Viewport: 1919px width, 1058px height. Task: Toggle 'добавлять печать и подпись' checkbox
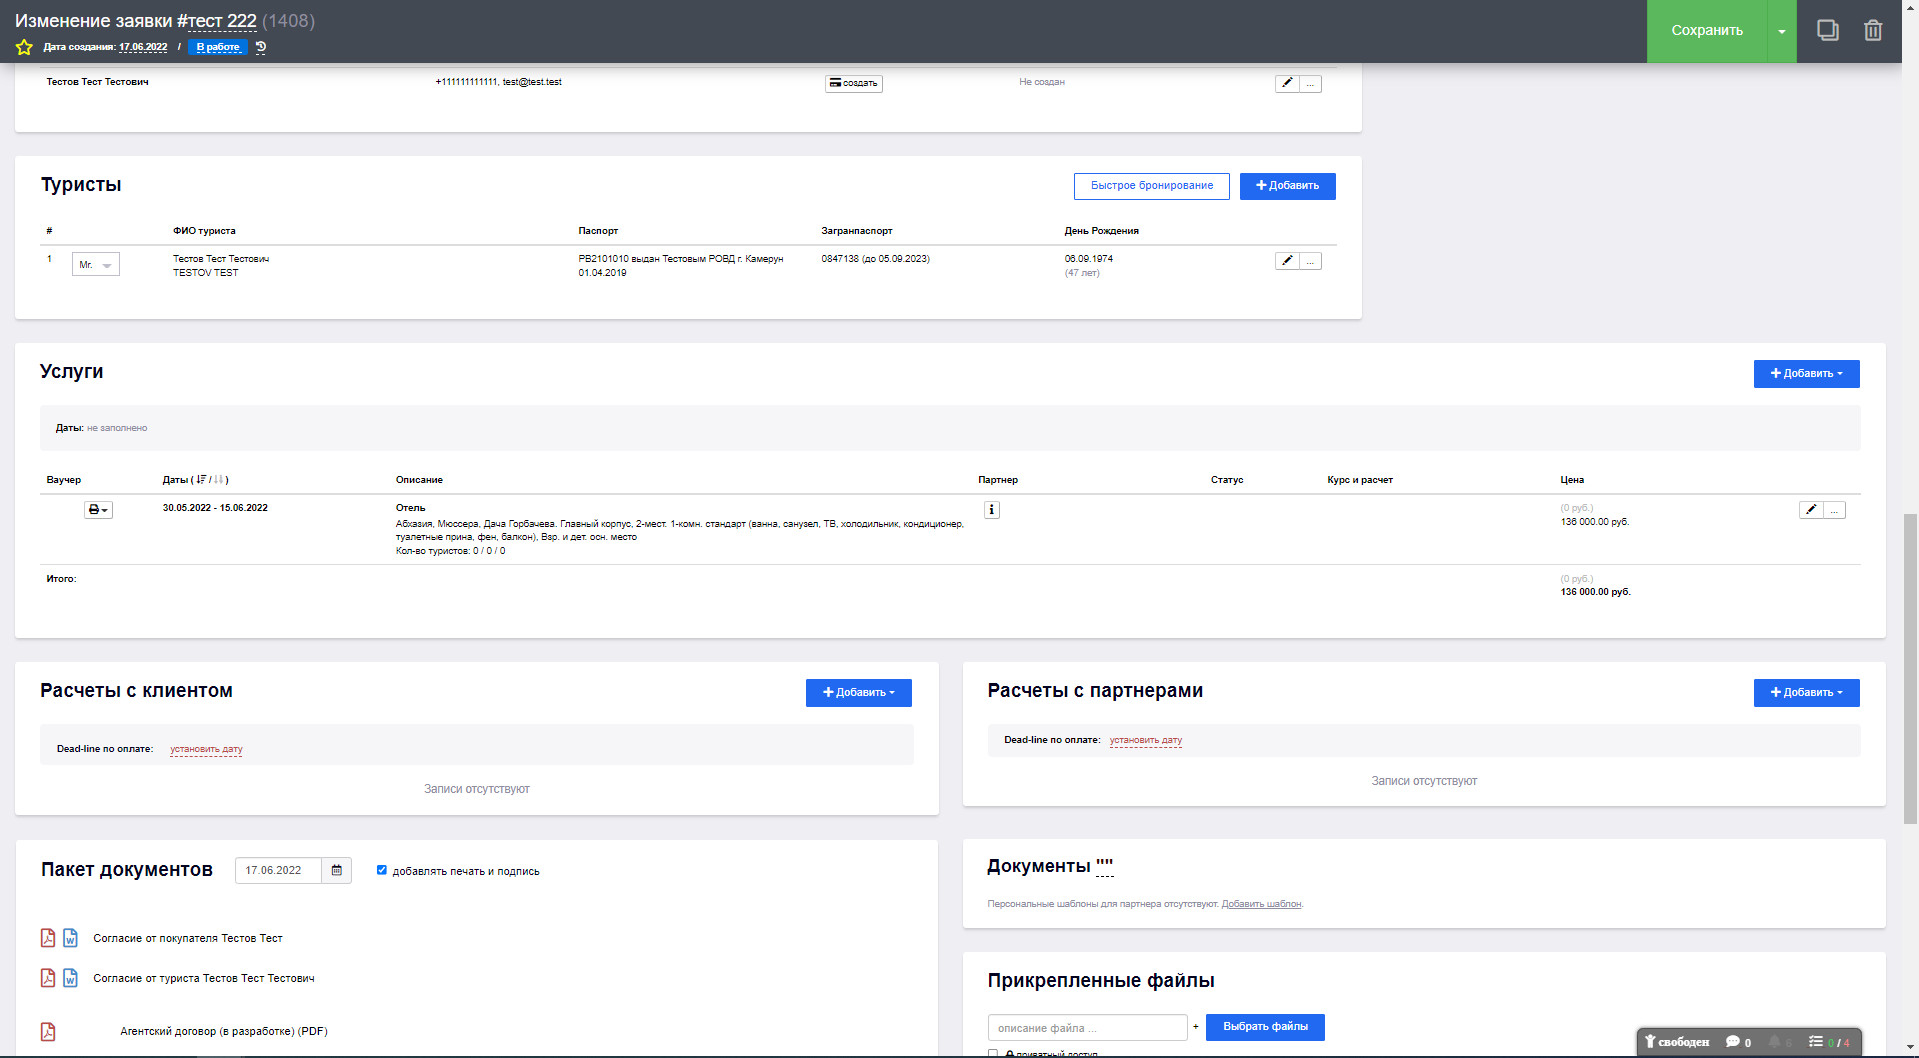tap(381, 870)
